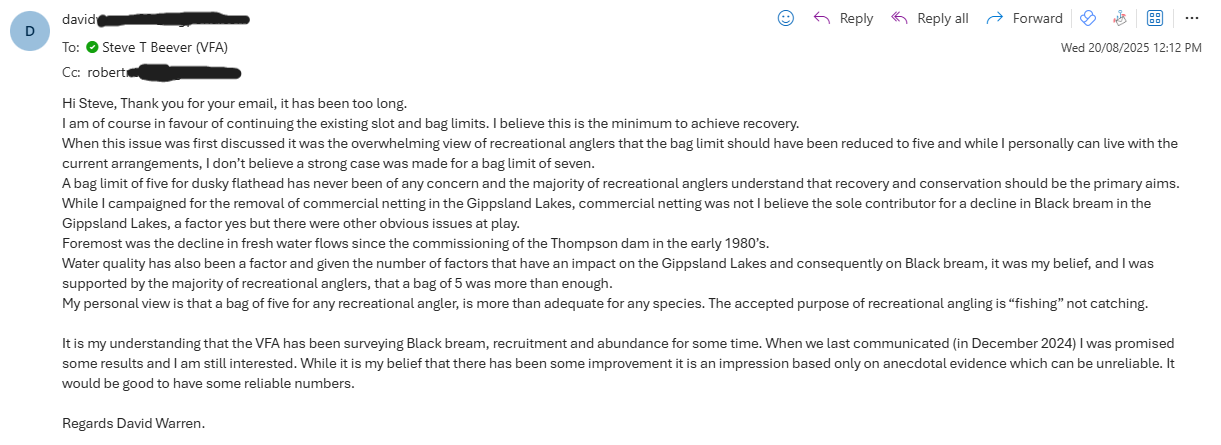The image size is (1221, 445).
Task: Open the Apps grid icon
Action: [1155, 18]
